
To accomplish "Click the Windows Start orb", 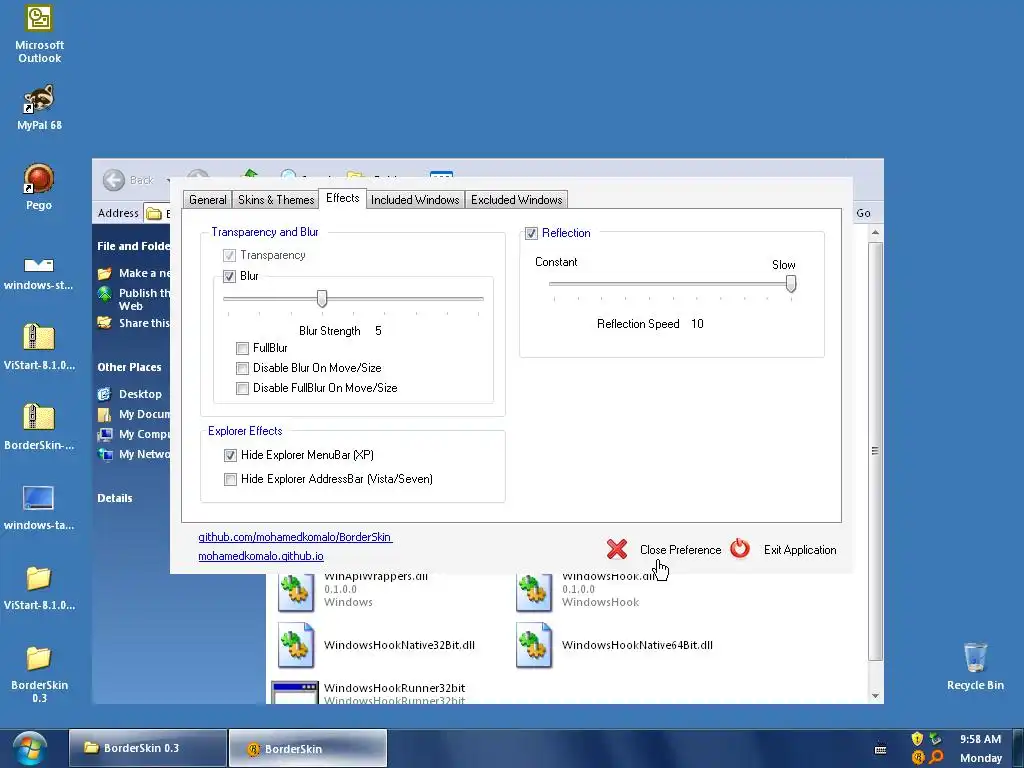I will (x=29, y=748).
